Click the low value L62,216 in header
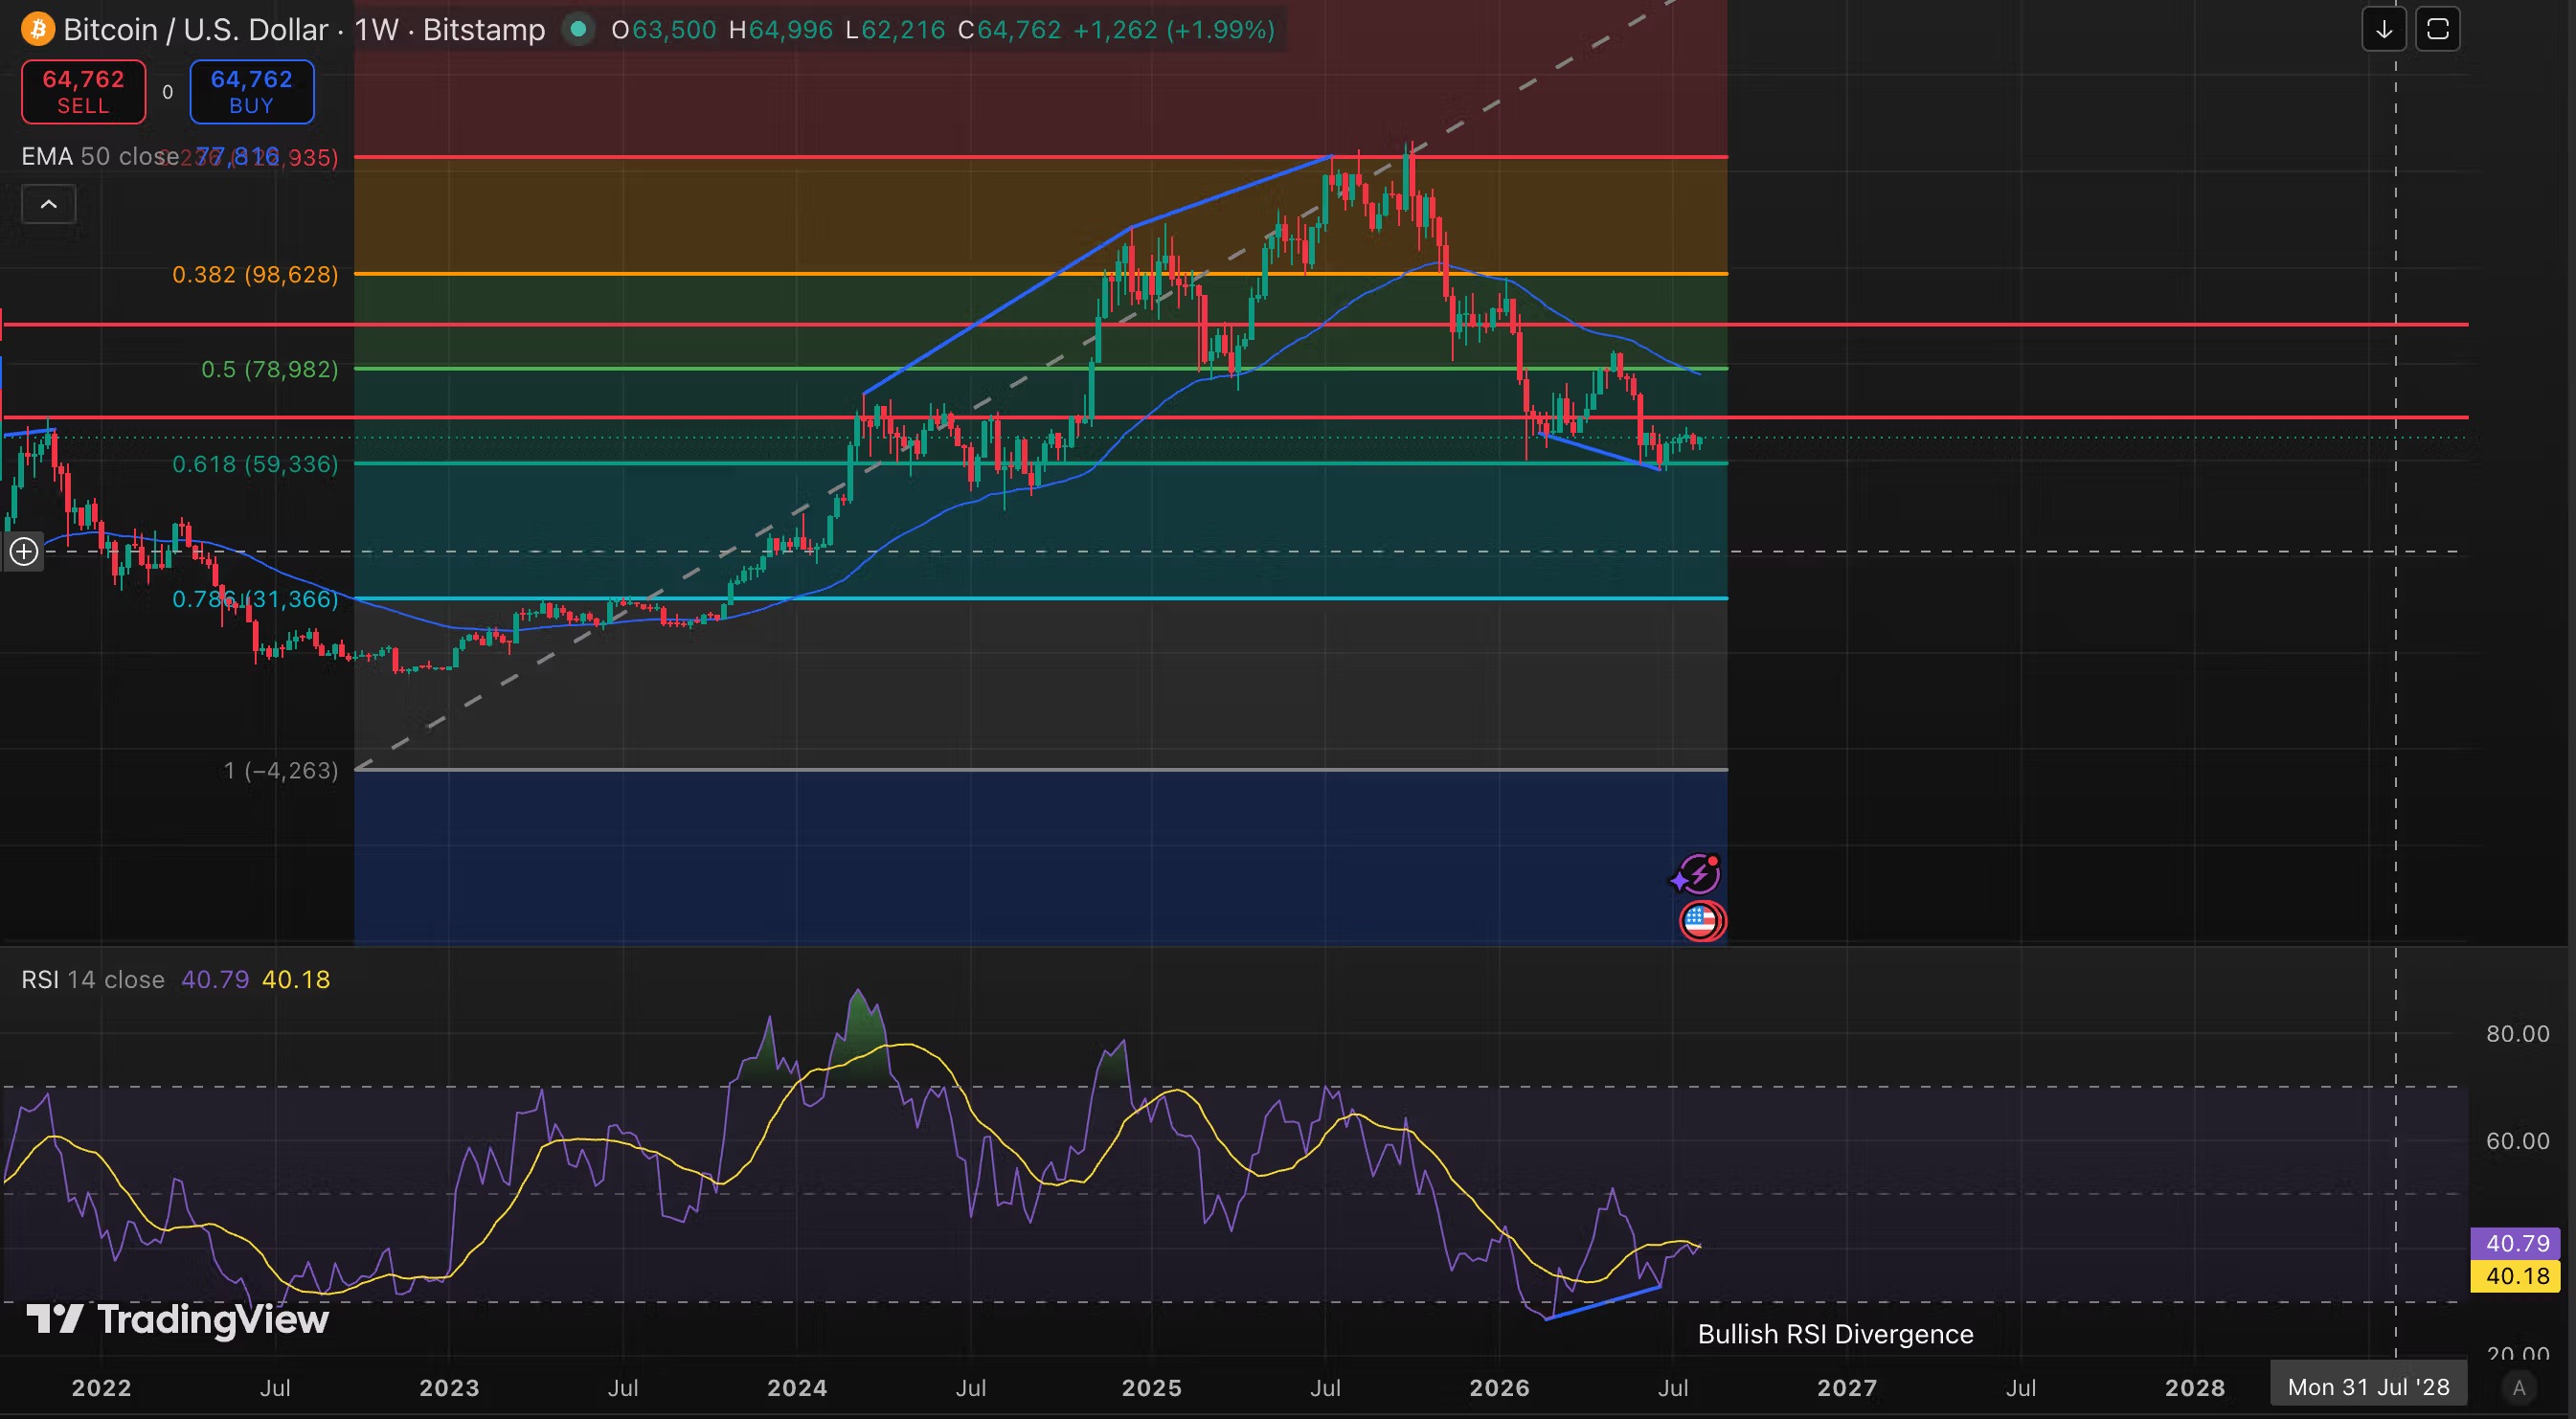Viewport: 2576px width, 1419px height. (896, 30)
